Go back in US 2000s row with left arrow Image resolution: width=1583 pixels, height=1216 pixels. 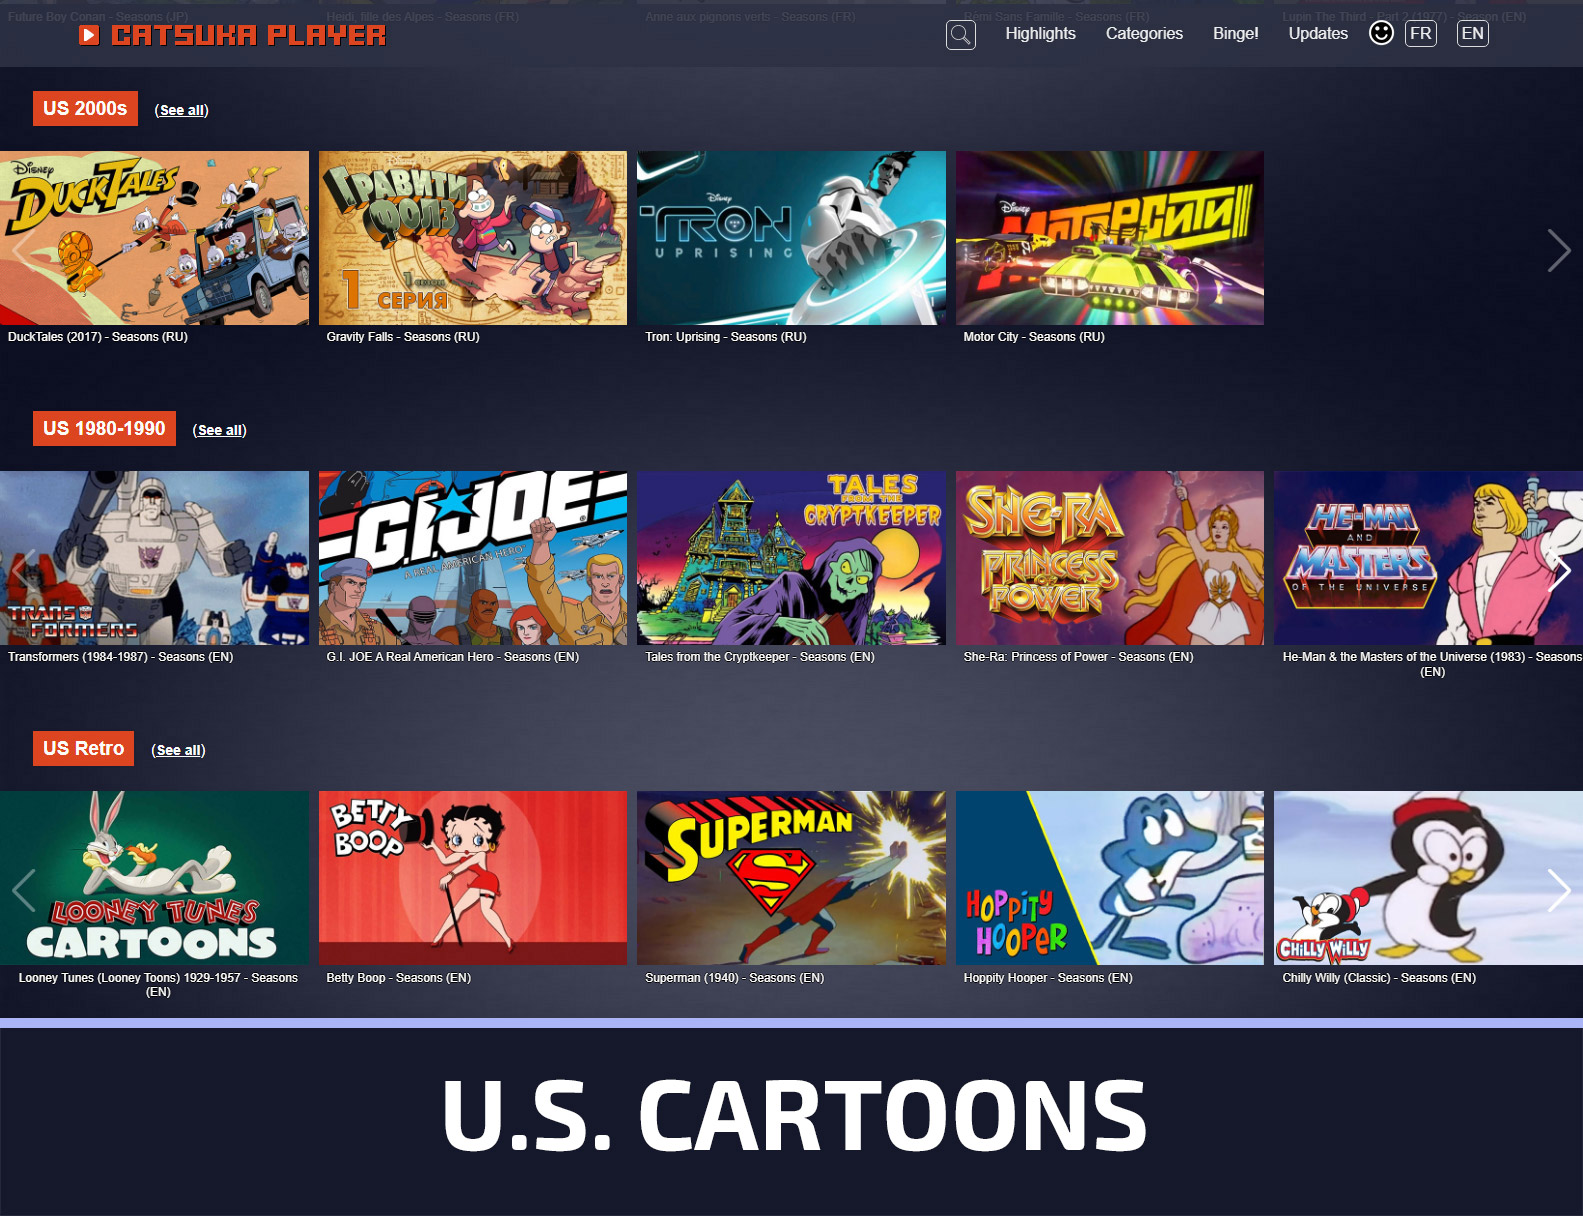(x=23, y=250)
